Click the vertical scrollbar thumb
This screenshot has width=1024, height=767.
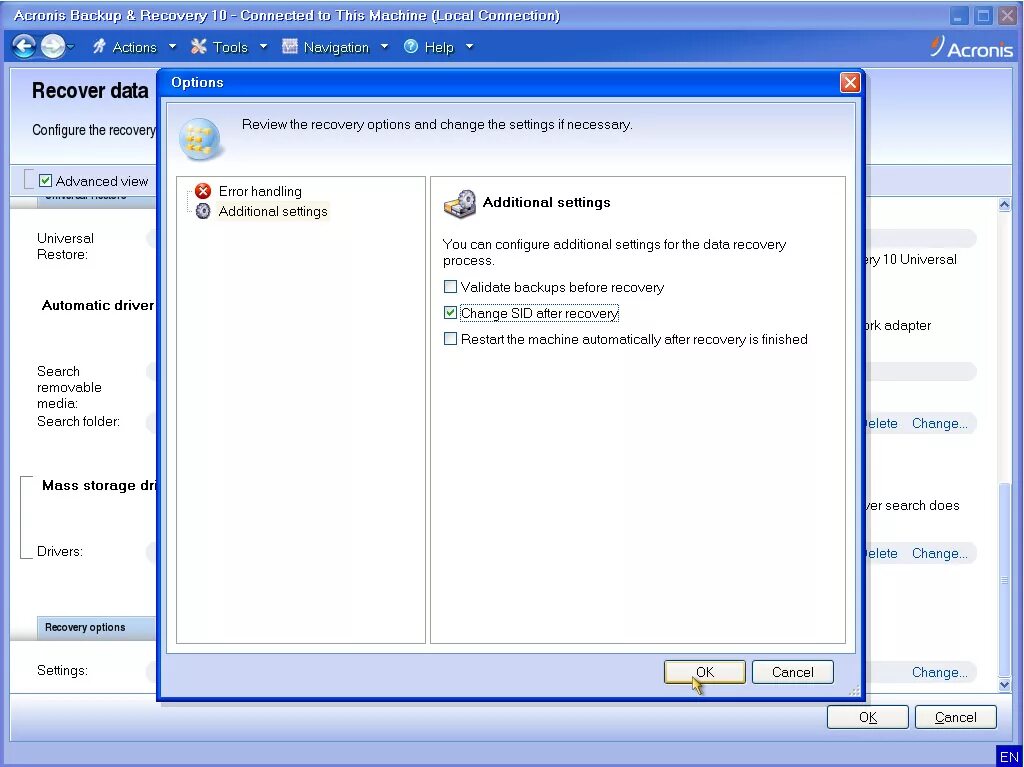[x=1004, y=579]
